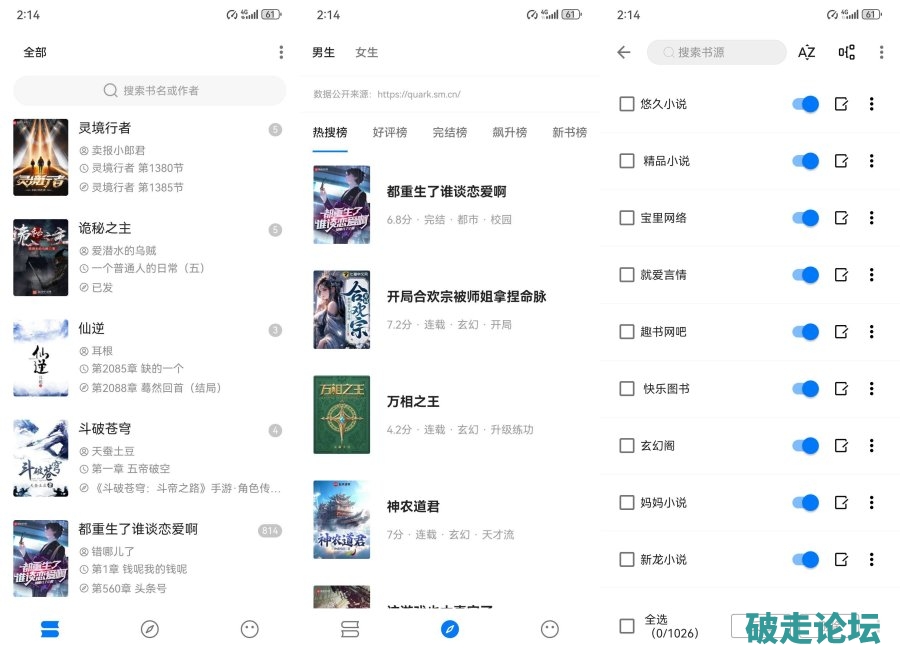Open the three-dot menu for 就爱言情

click(x=871, y=274)
